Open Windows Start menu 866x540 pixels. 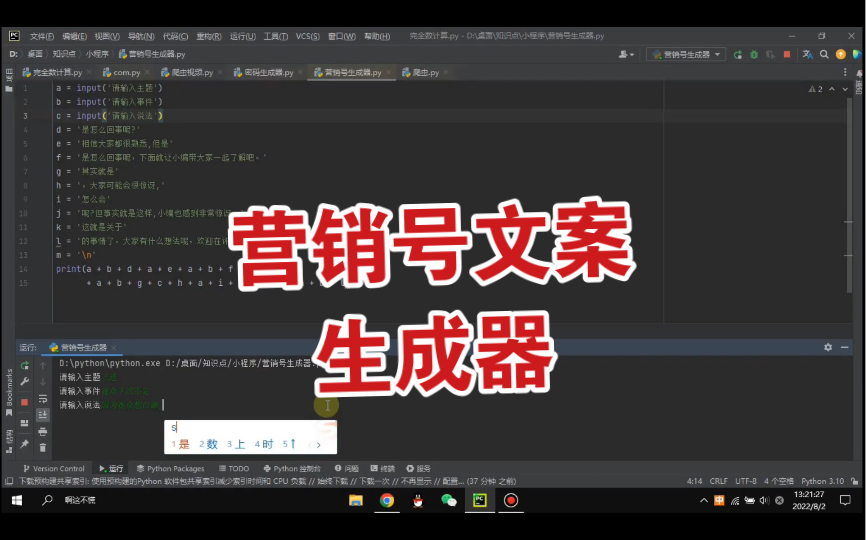coord(17,500)
